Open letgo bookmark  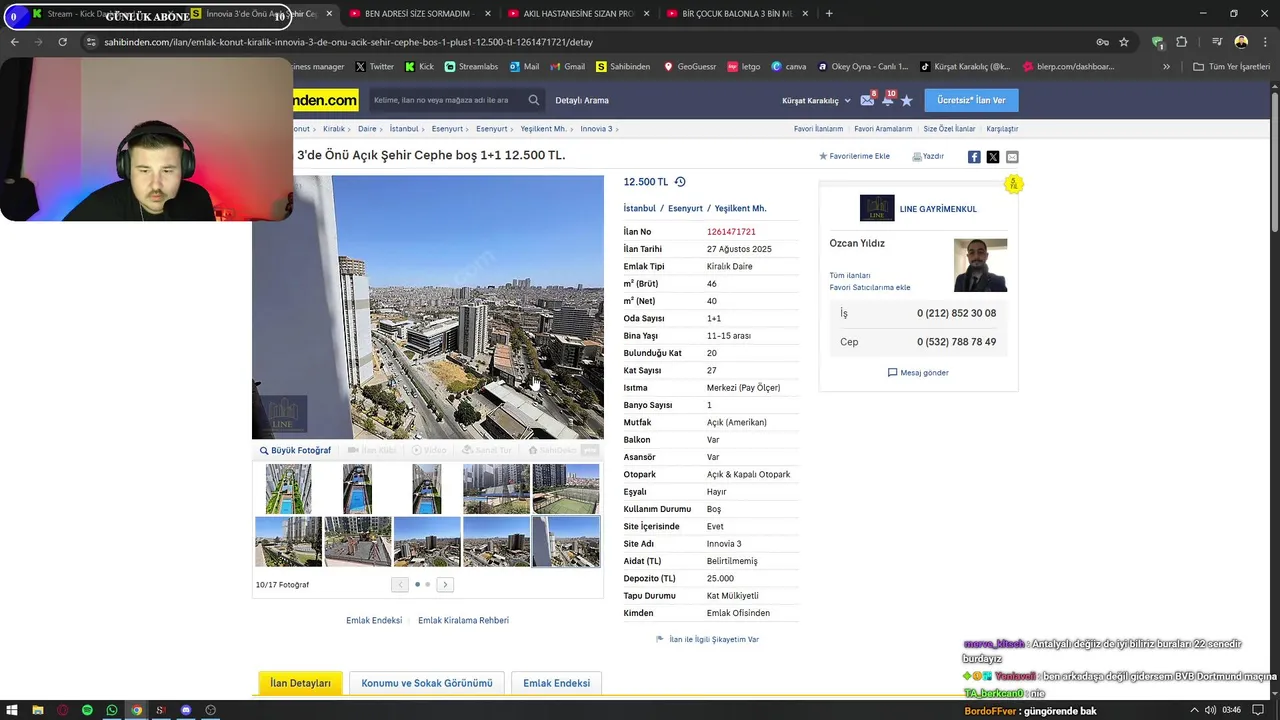743,67
